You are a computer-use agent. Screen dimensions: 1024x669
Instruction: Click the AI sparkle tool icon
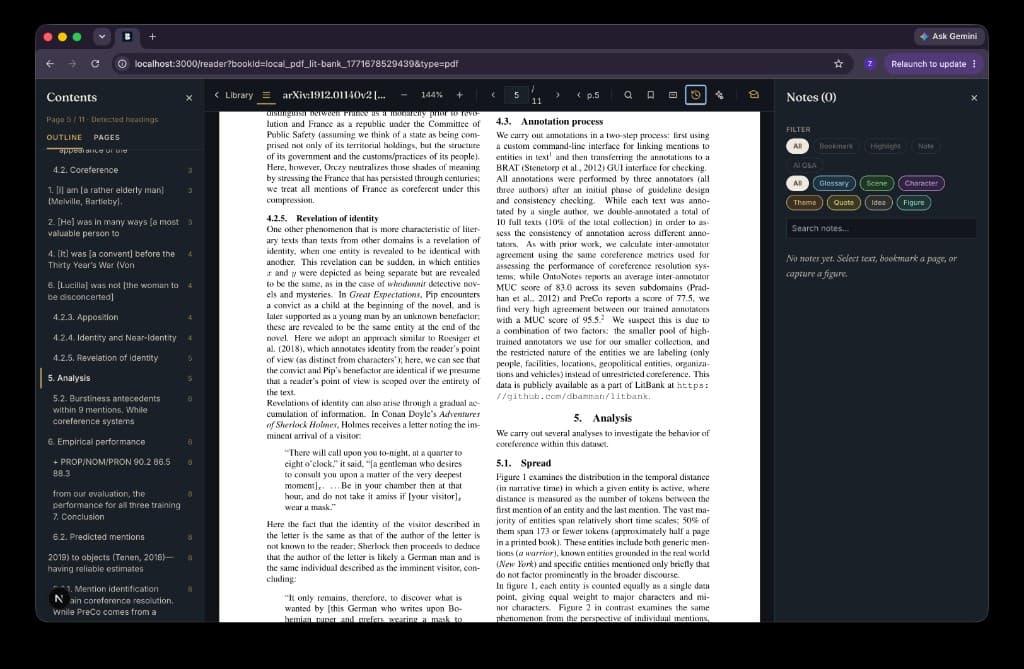pos(720,95)
